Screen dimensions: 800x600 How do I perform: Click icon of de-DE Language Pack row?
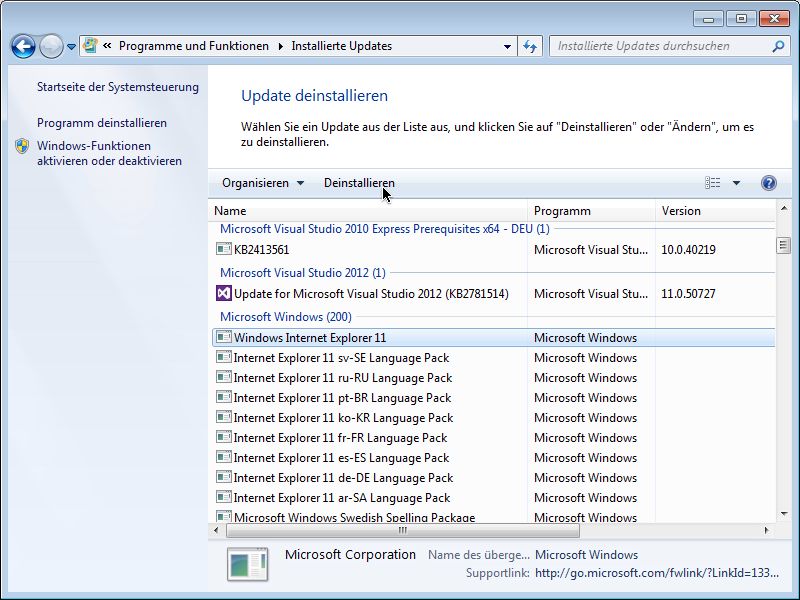223,477
